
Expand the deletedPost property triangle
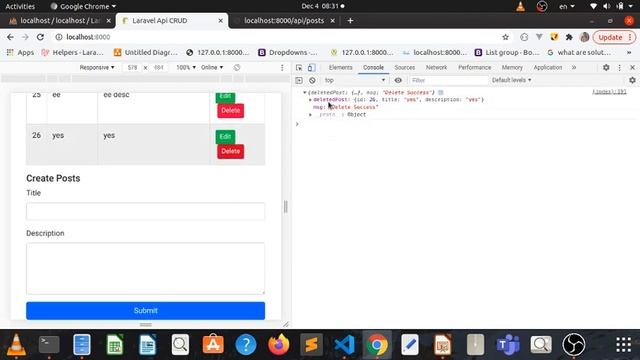pyautogui.click(x=310, y=100)
